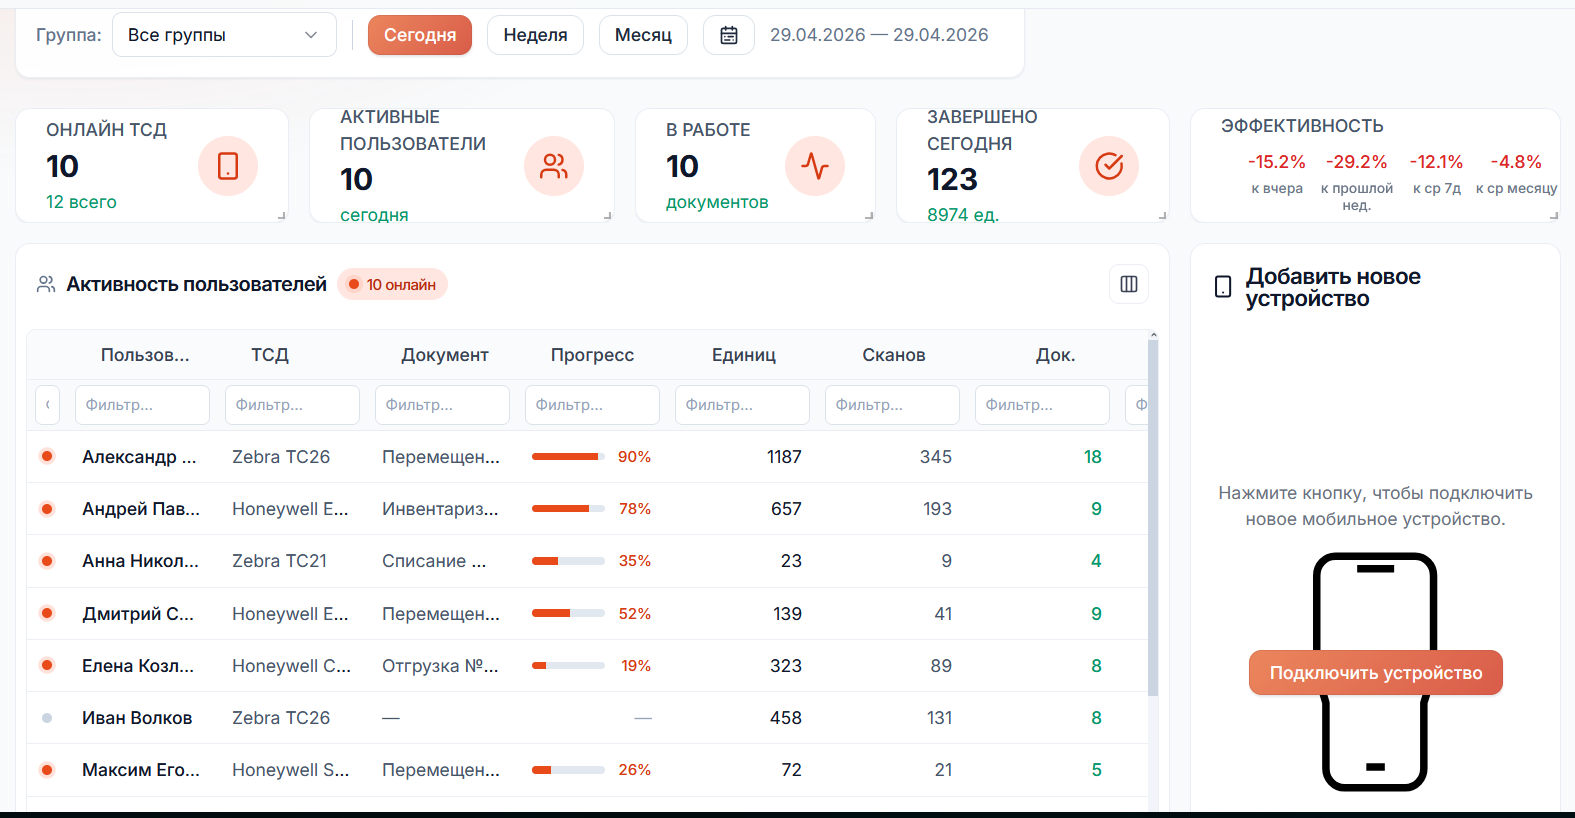Focus the Документ column filter field

coord(442,405)
